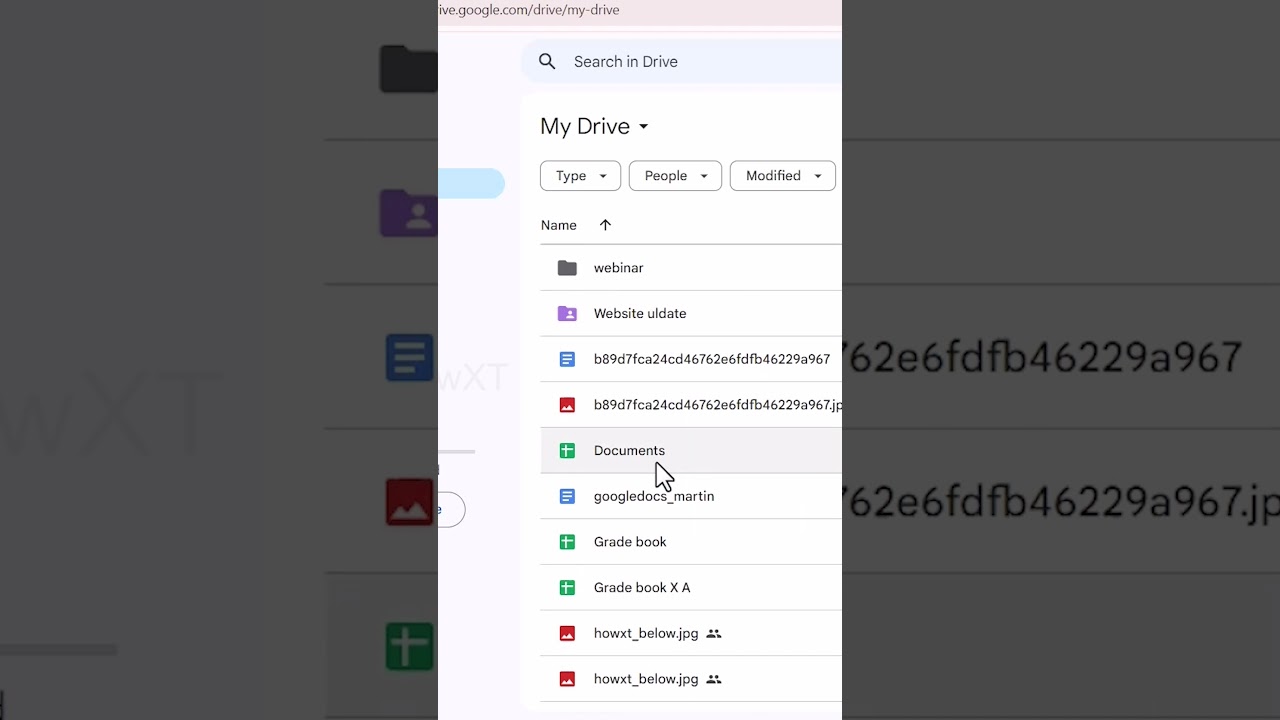Click the Sheets icon beside Grade book X A
Viewport: 1280px width, 720px height.
(567, 588)
